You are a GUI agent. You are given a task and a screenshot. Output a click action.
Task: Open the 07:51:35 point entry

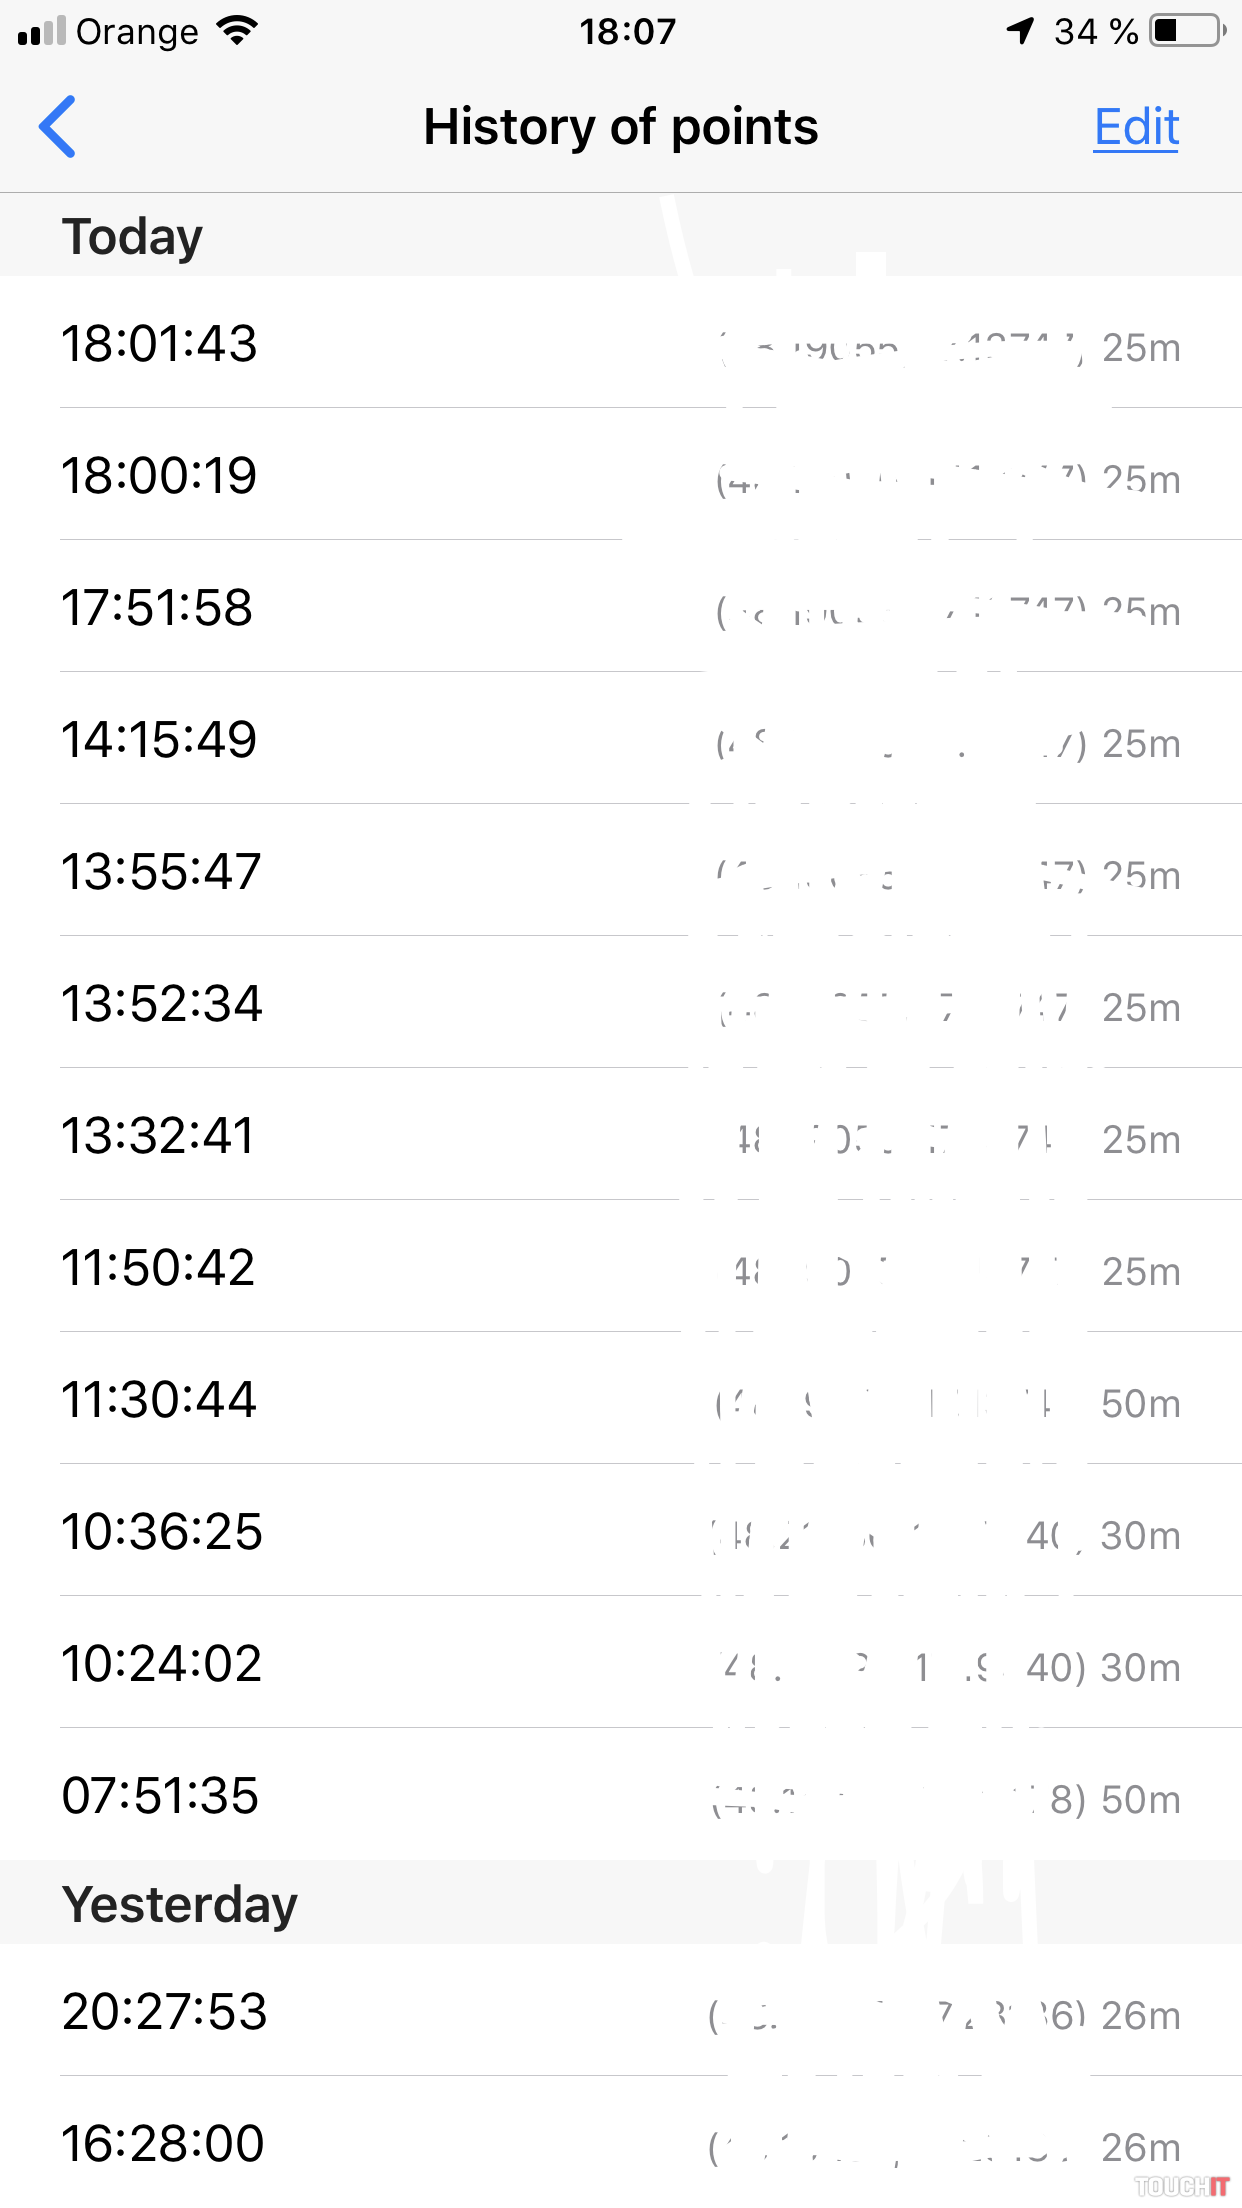point(620,1795)
